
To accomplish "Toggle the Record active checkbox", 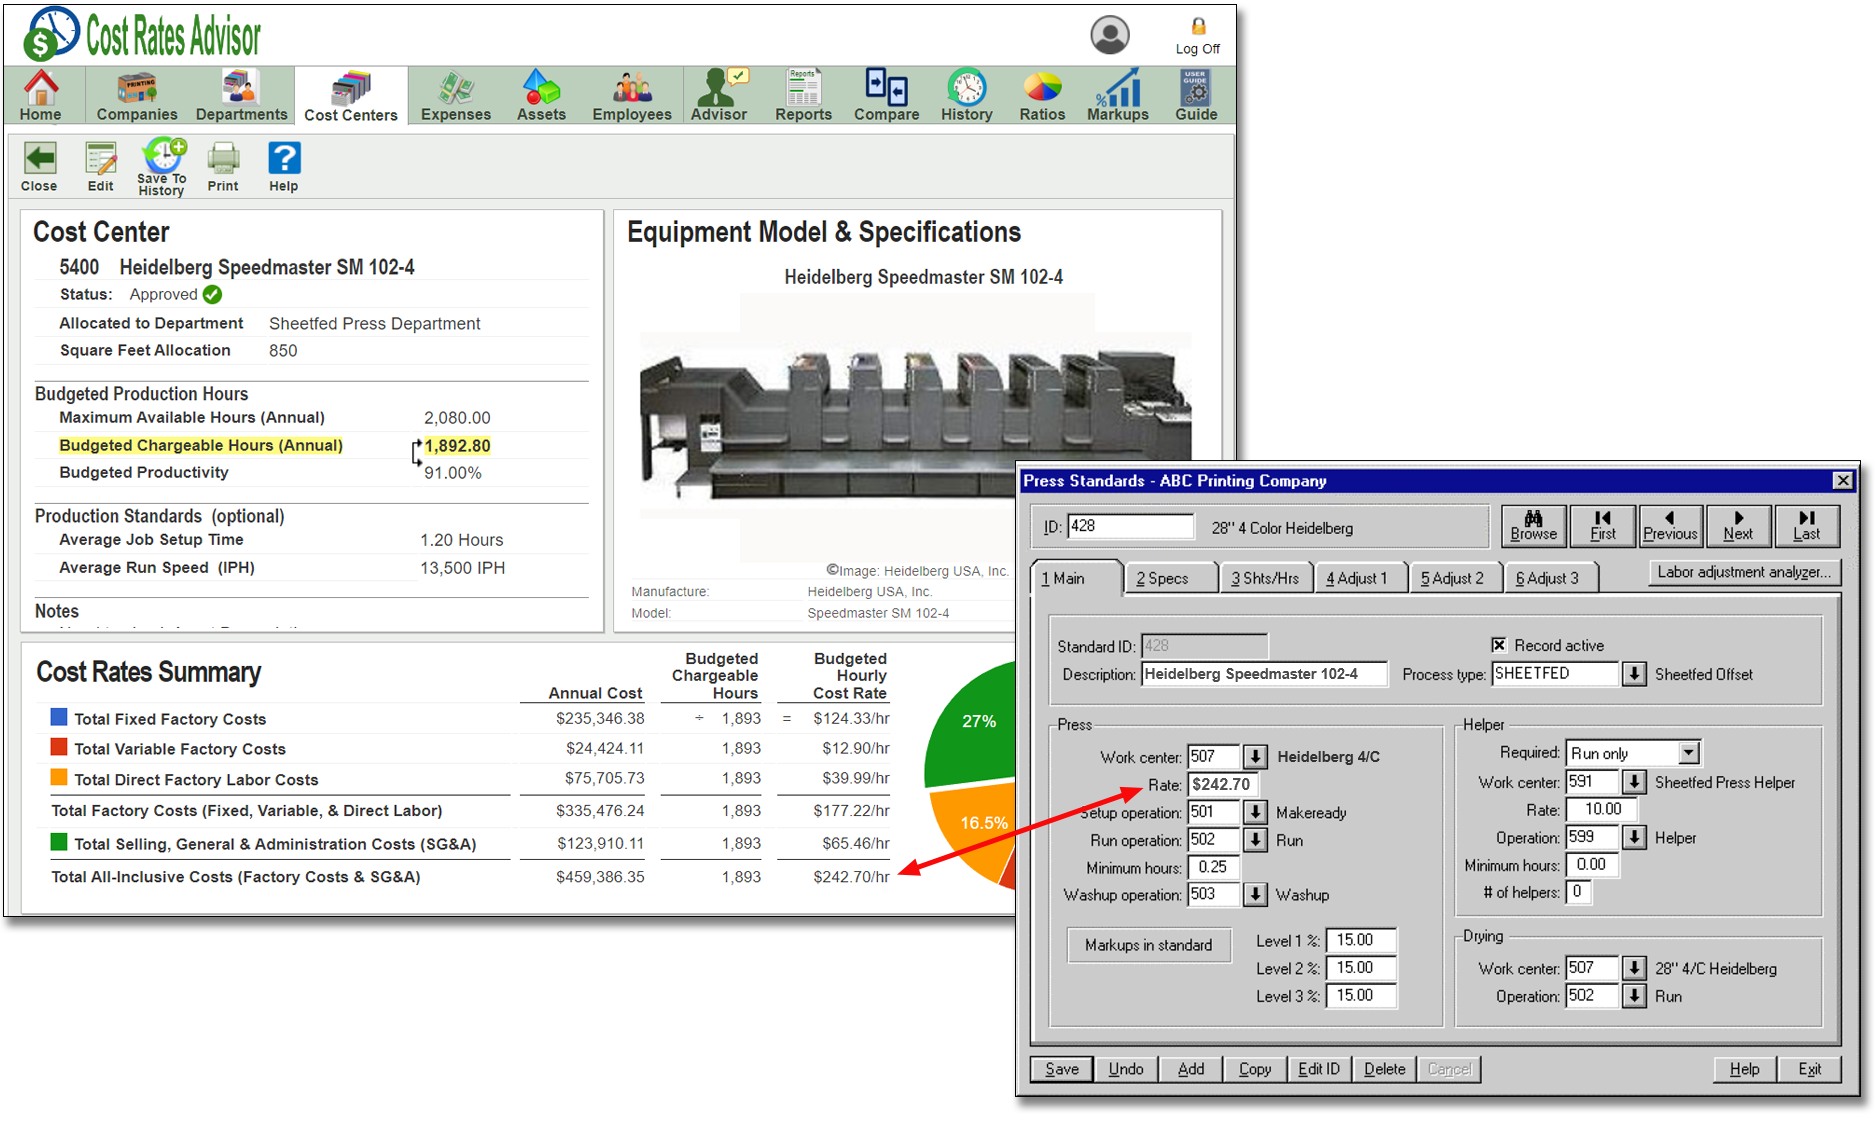I will click(x=1499, y=645).
